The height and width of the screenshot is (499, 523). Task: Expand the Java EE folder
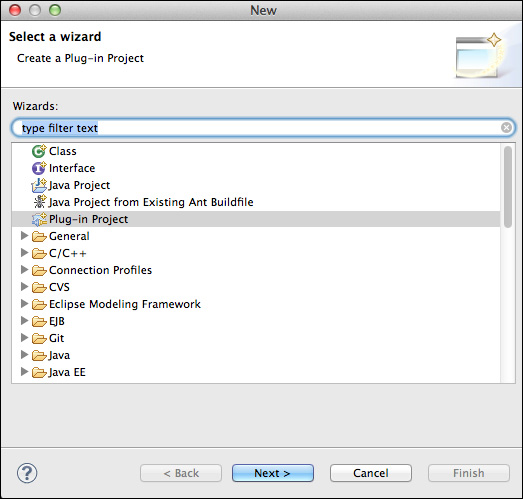click(24, 372)
